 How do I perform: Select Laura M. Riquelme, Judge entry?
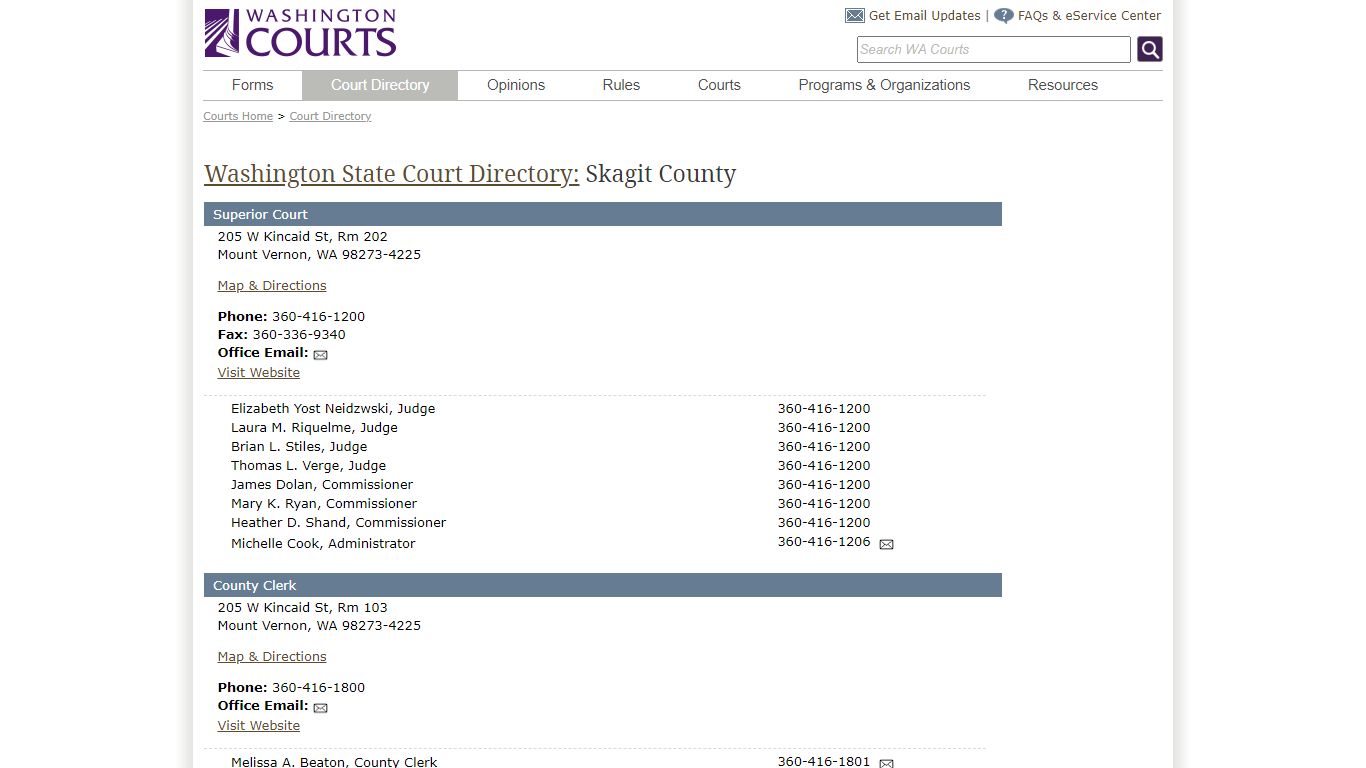[x=314, y=428]
